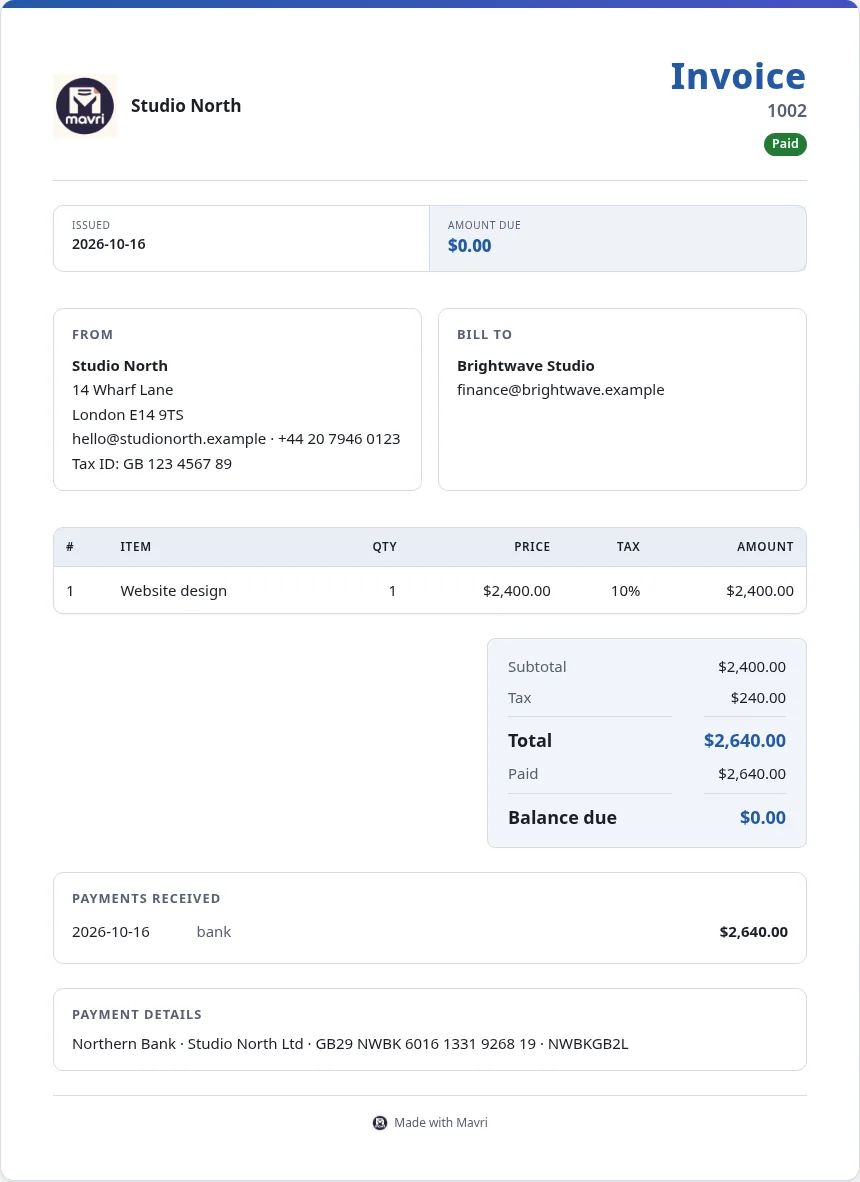
Task: Click the PRICE column header
Action: coord(532,547)
